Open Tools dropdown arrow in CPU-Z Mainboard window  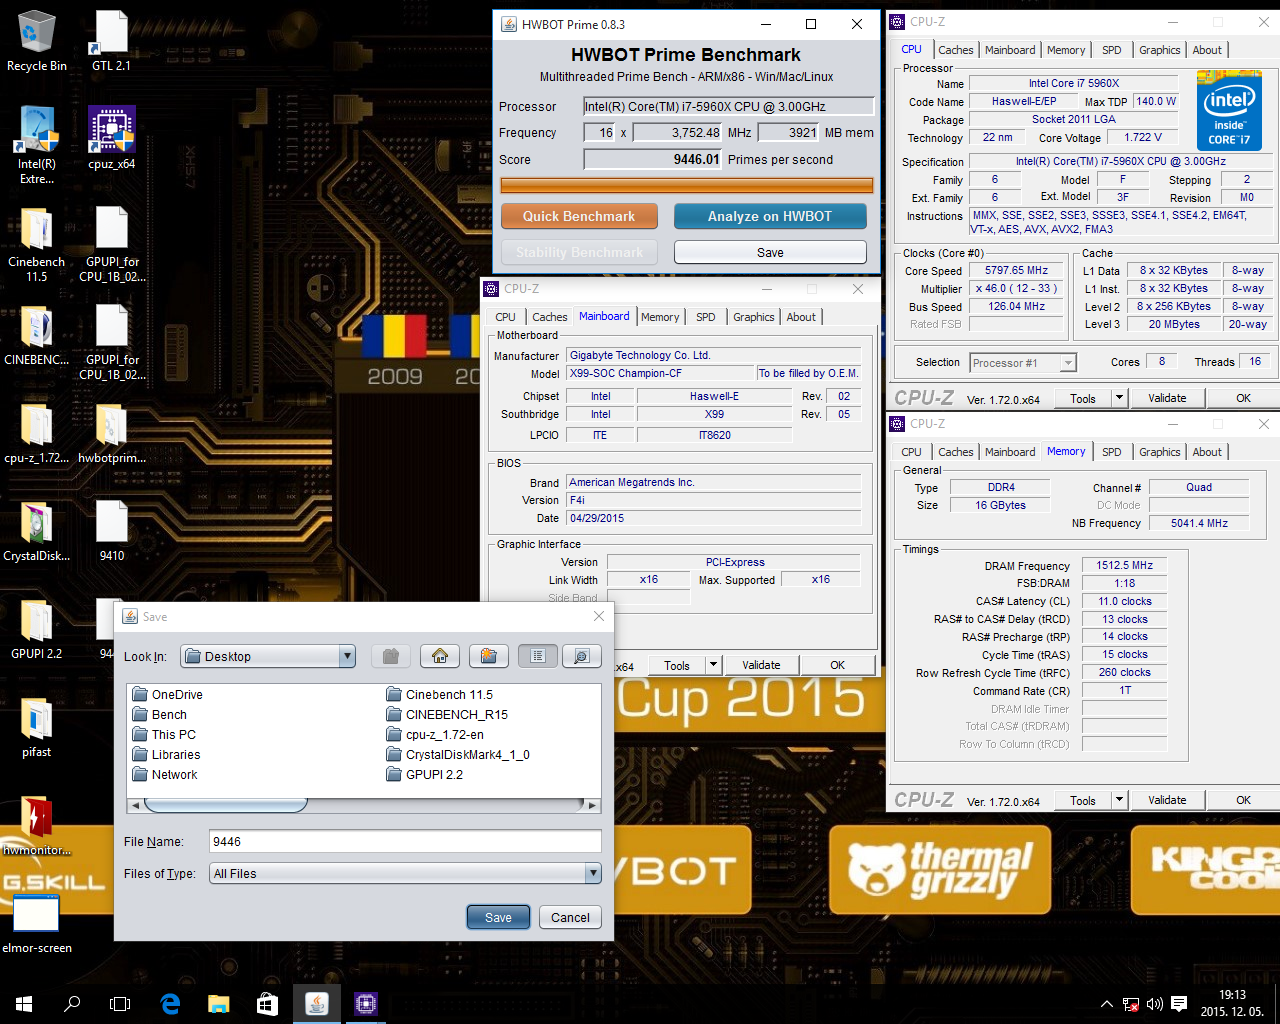pyautogui.click(x=713, y=665)
